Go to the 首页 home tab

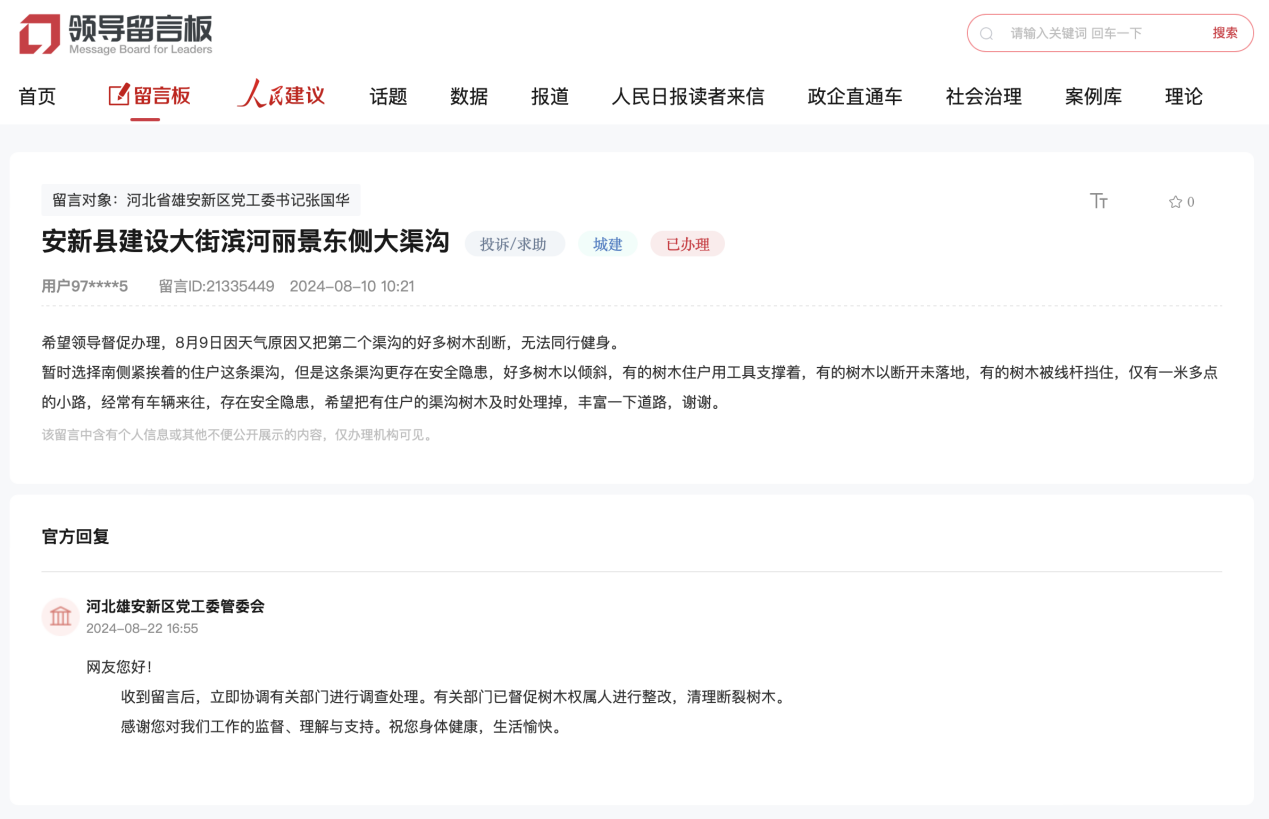(x=37, y=97)
